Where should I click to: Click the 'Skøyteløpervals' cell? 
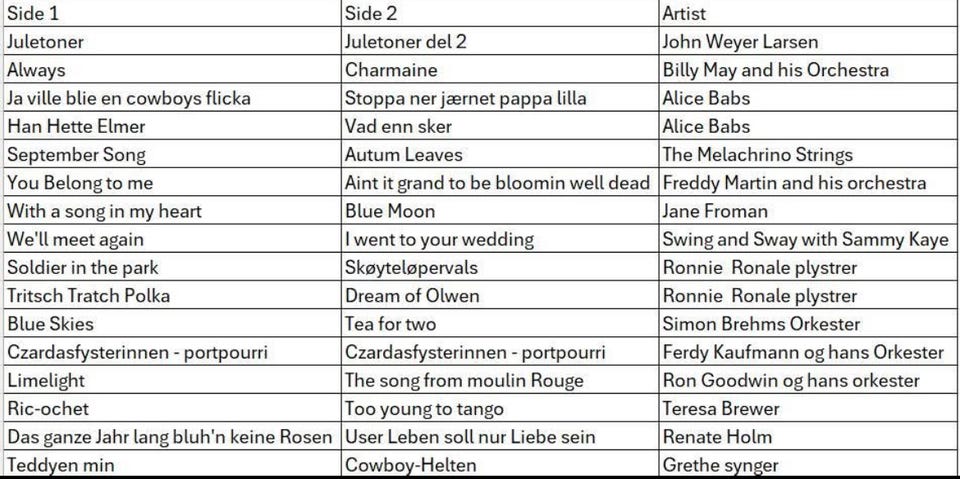pyautogui.click(x=500, y=266)
